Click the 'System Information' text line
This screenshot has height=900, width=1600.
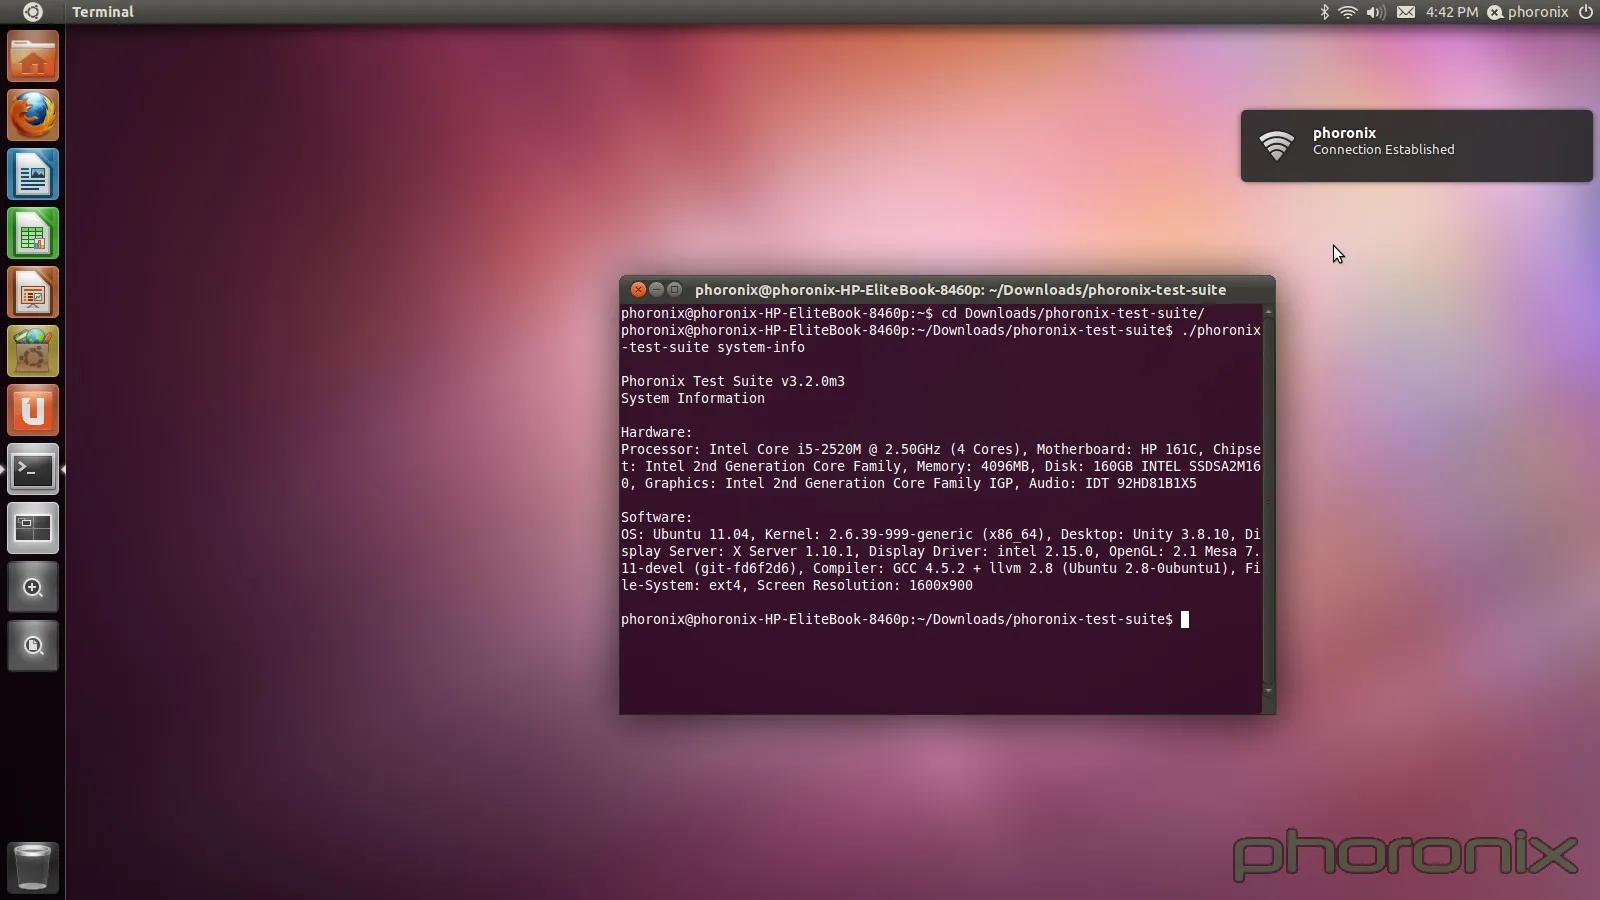point(693,398)
